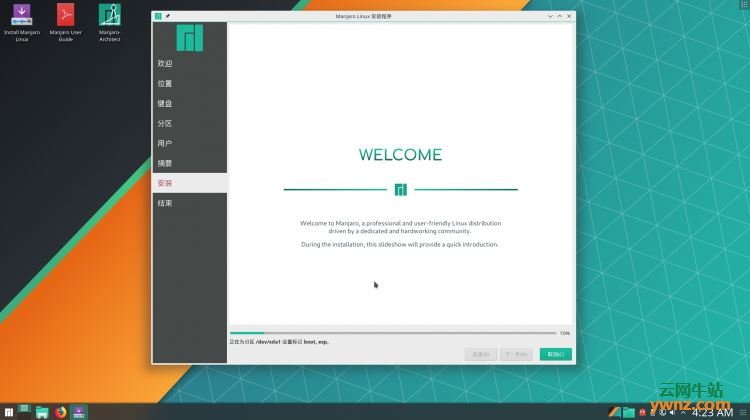Image resolution: width=750 pixels, height=420 pixels.
Task: Select the 用户 step in sidebar
Action: (x=190, y=143)
